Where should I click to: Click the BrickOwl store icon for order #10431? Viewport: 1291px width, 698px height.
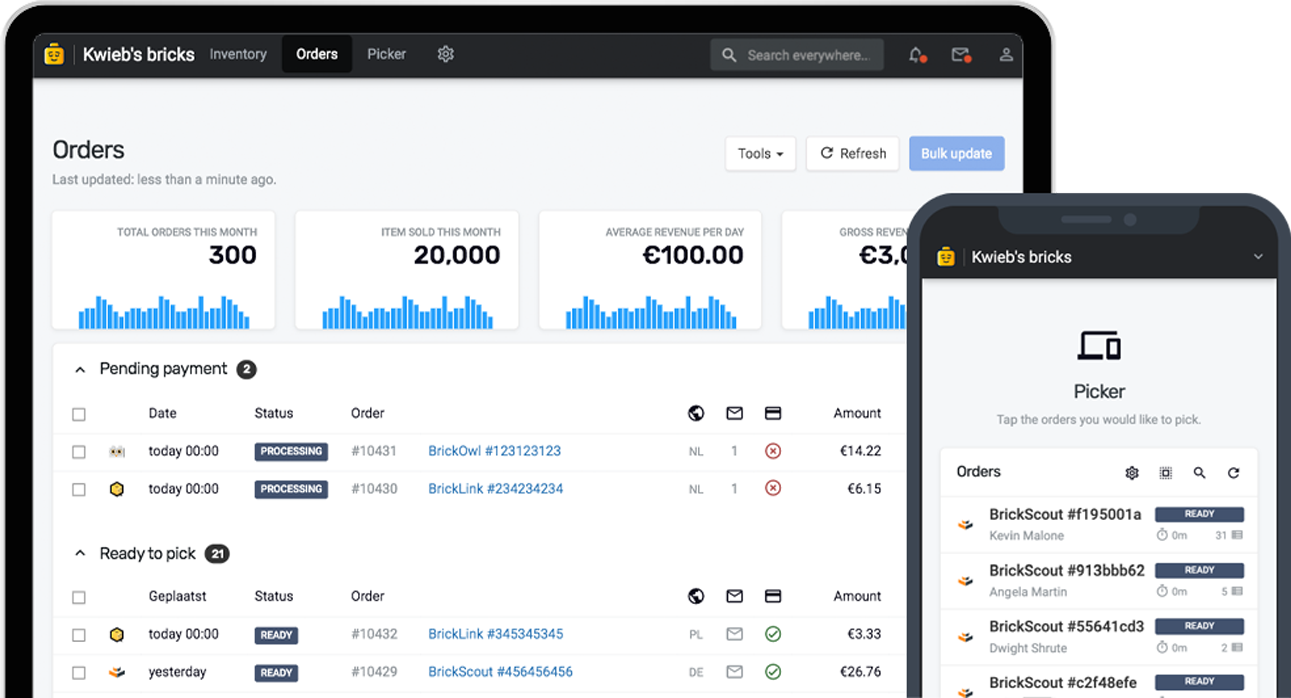click(x=117, y=451)
